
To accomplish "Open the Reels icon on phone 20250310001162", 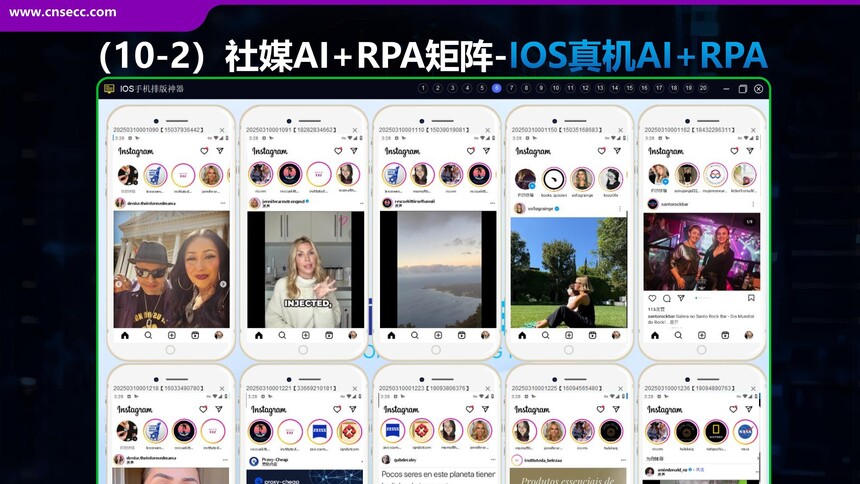I will pyautogui.click(x=725, y=335).
